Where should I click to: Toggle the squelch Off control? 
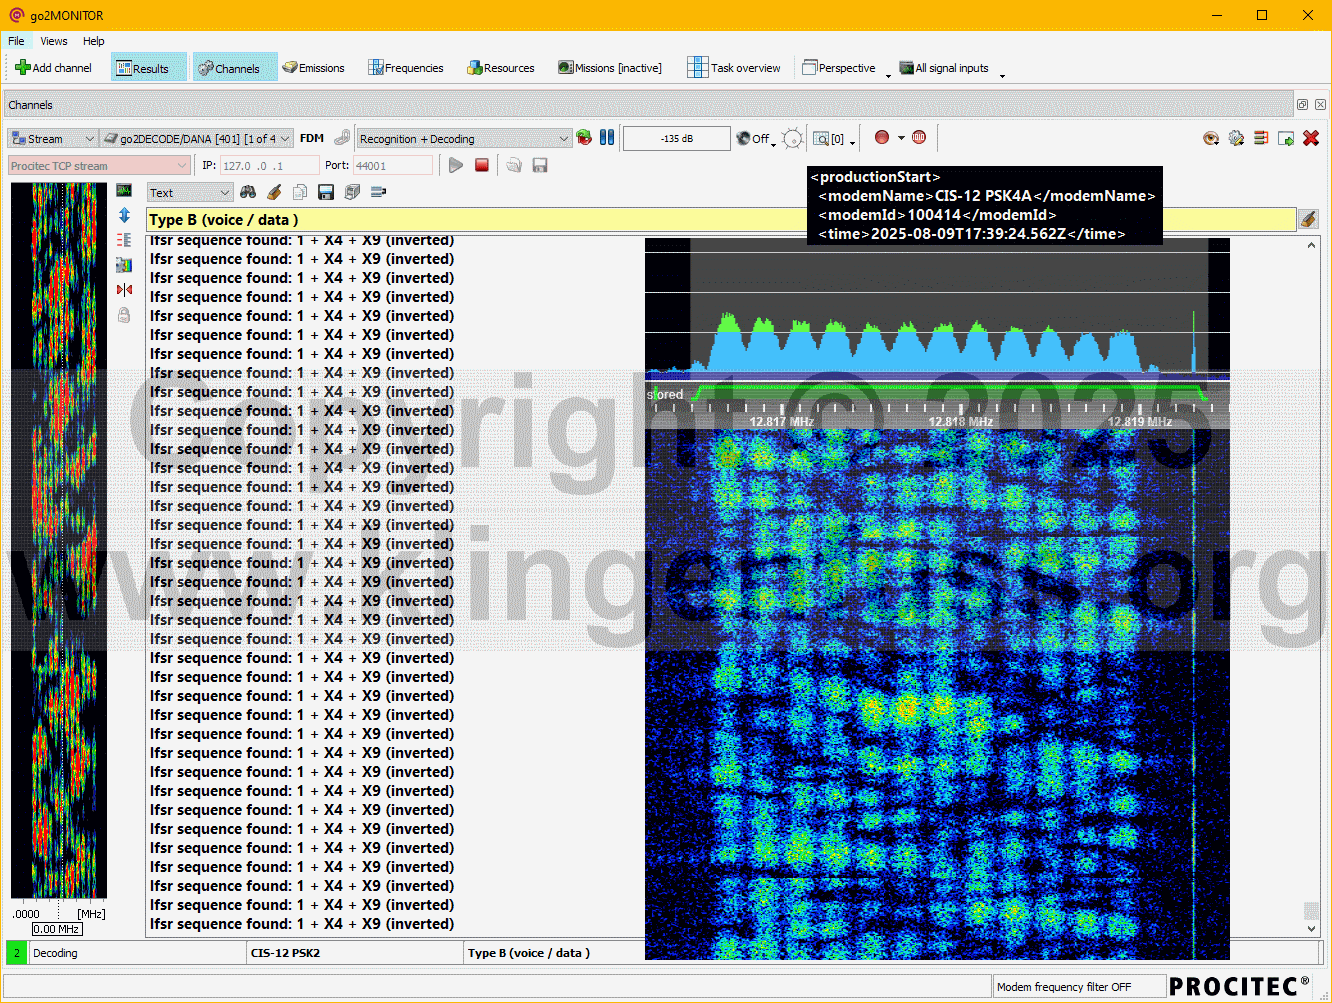click(x=755, y=139)
